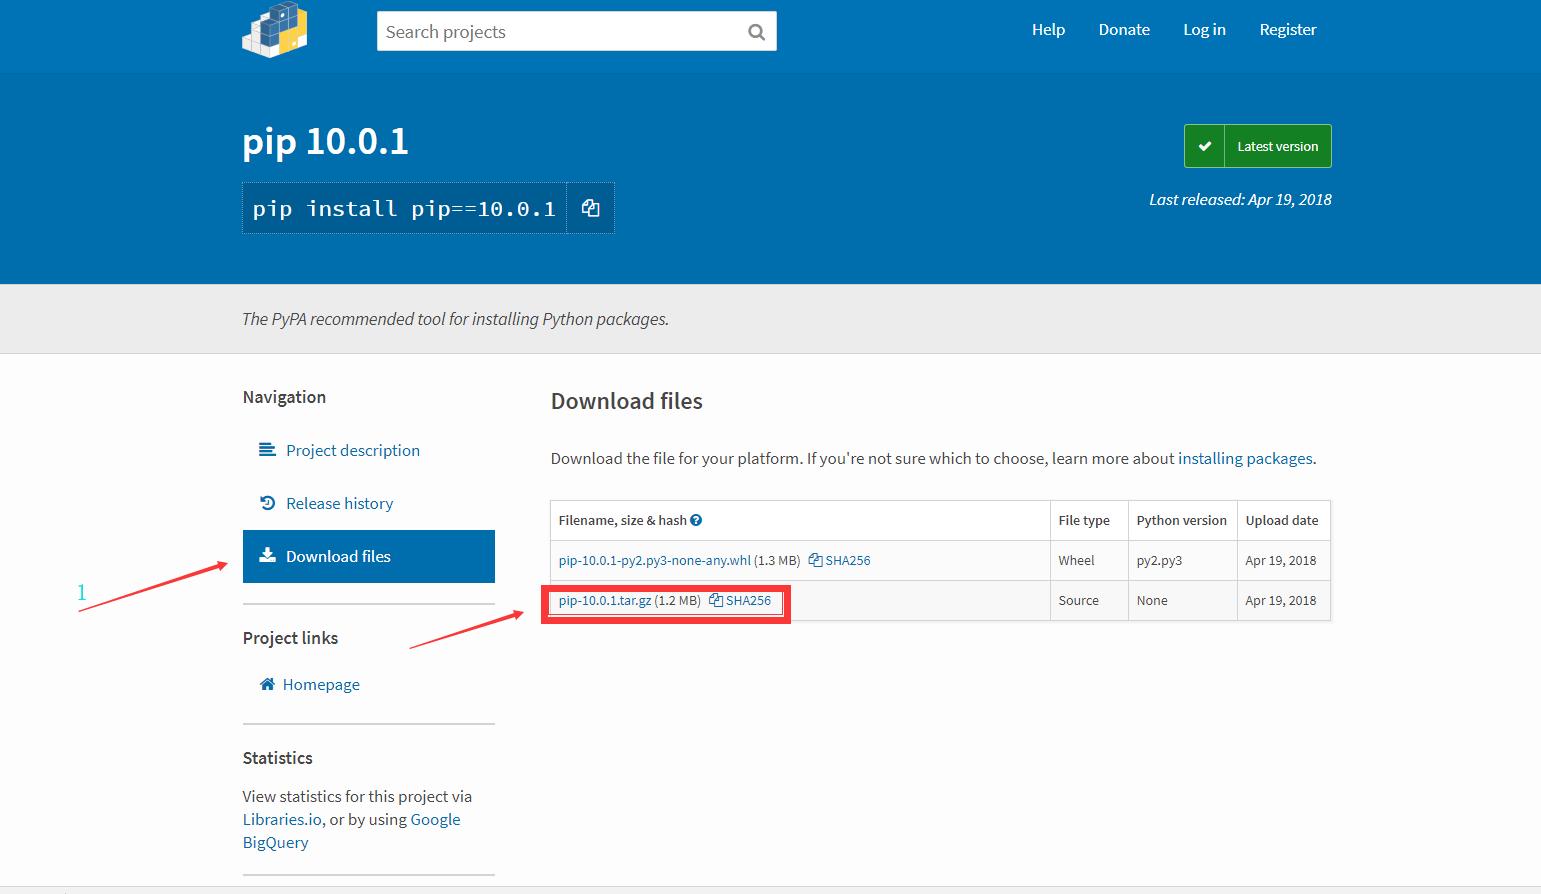The width and height of the screenshot is (1541, 894).
Task: Click the Last released date text
Action: click(1240, 199)
